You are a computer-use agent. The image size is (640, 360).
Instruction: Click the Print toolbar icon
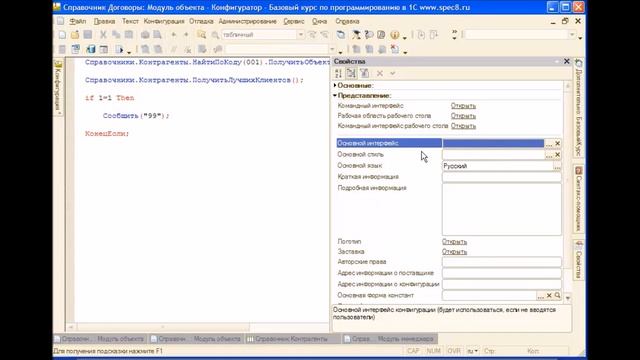tap(145, 35)
